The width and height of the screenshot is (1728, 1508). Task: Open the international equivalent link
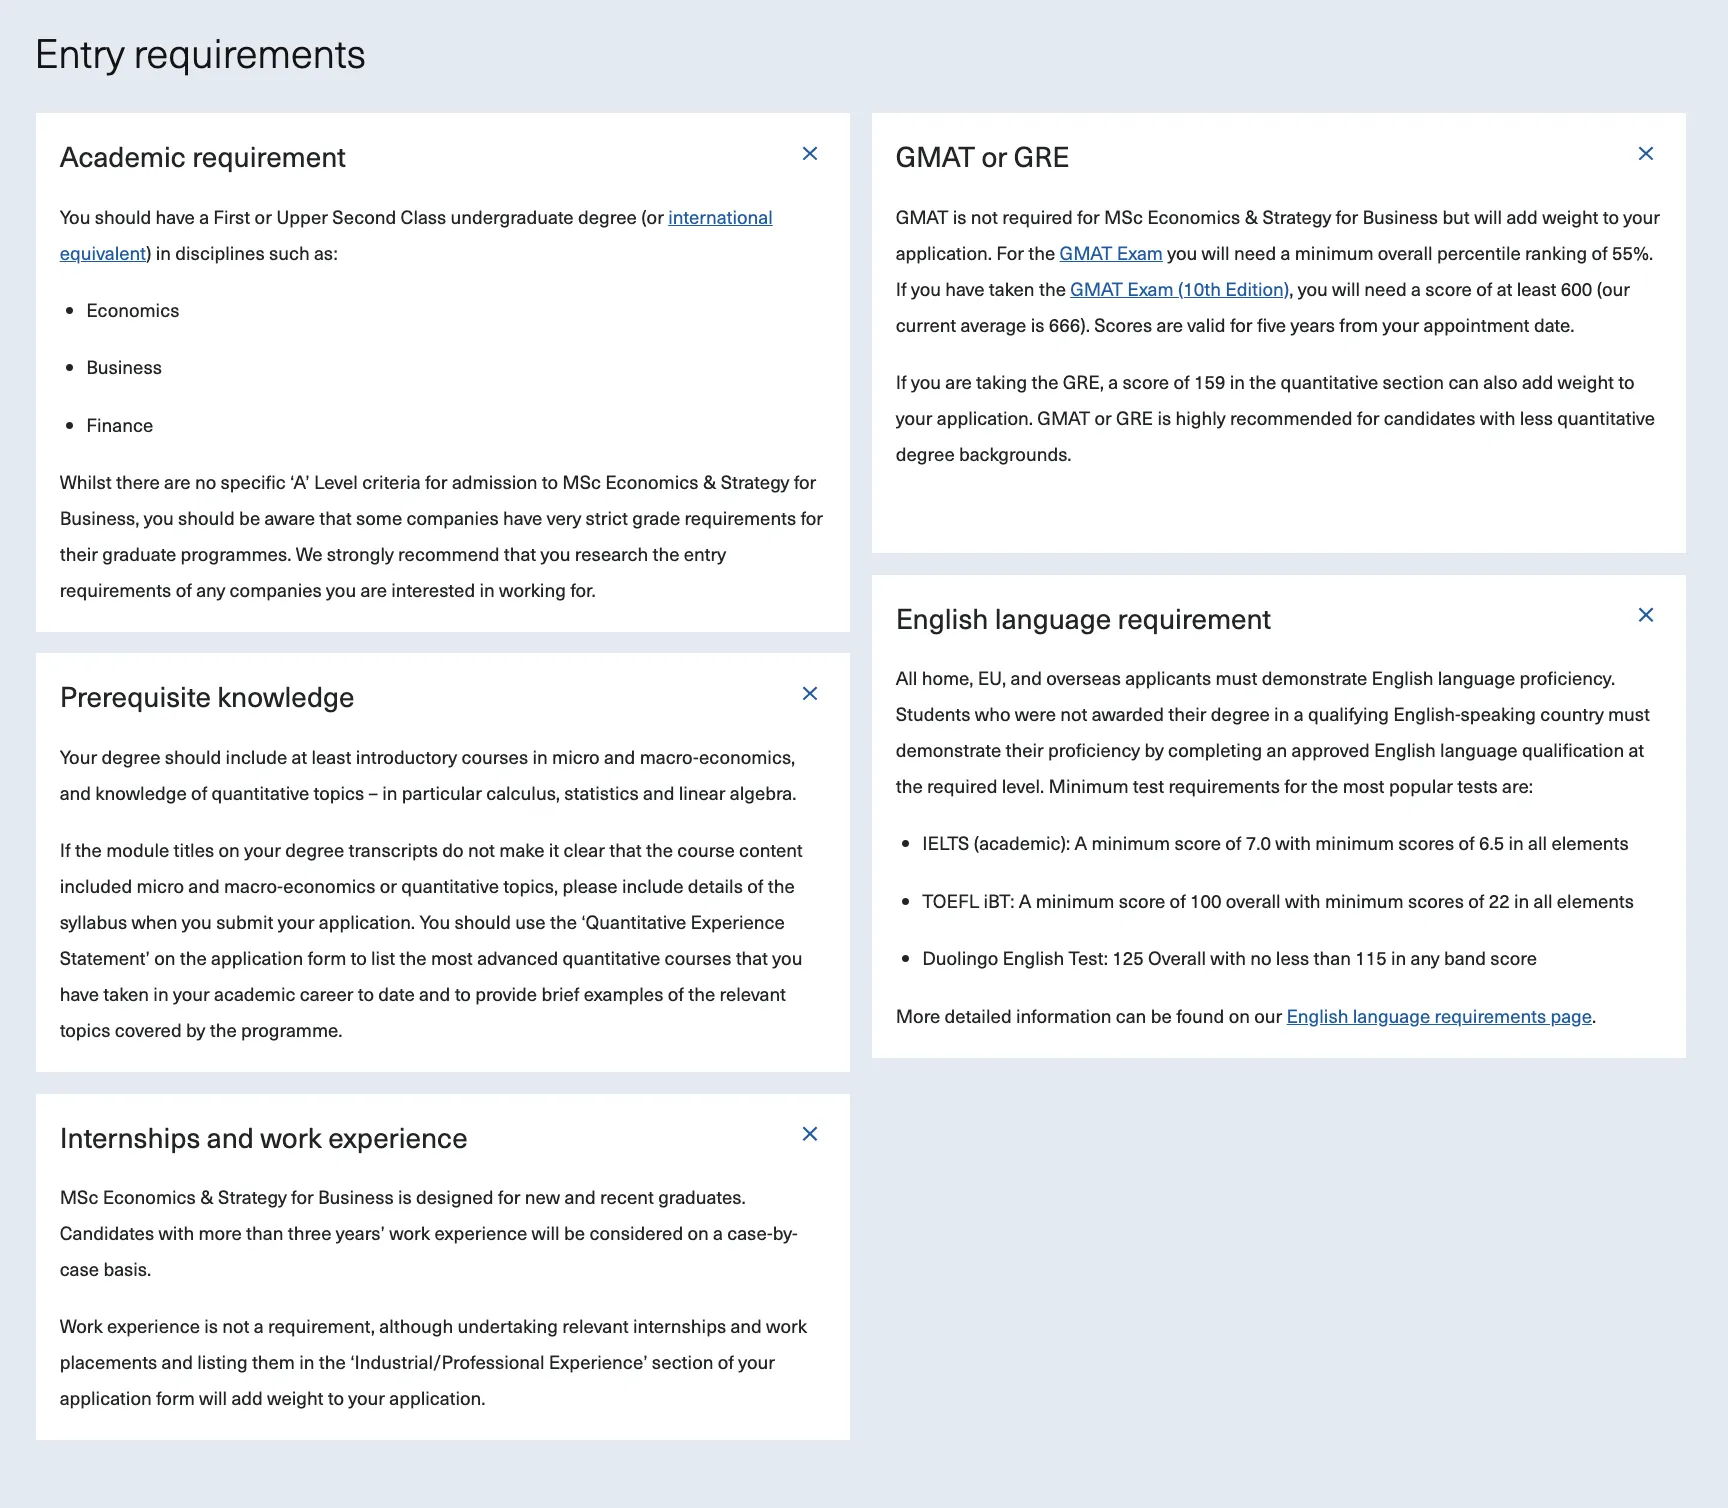tap(719, 218)
